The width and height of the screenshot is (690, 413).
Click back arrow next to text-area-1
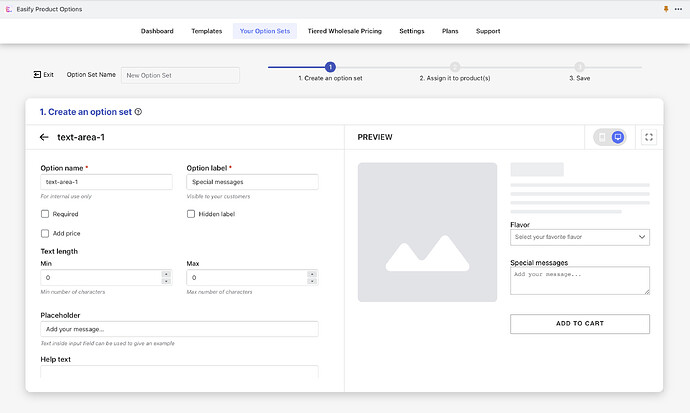44,137
